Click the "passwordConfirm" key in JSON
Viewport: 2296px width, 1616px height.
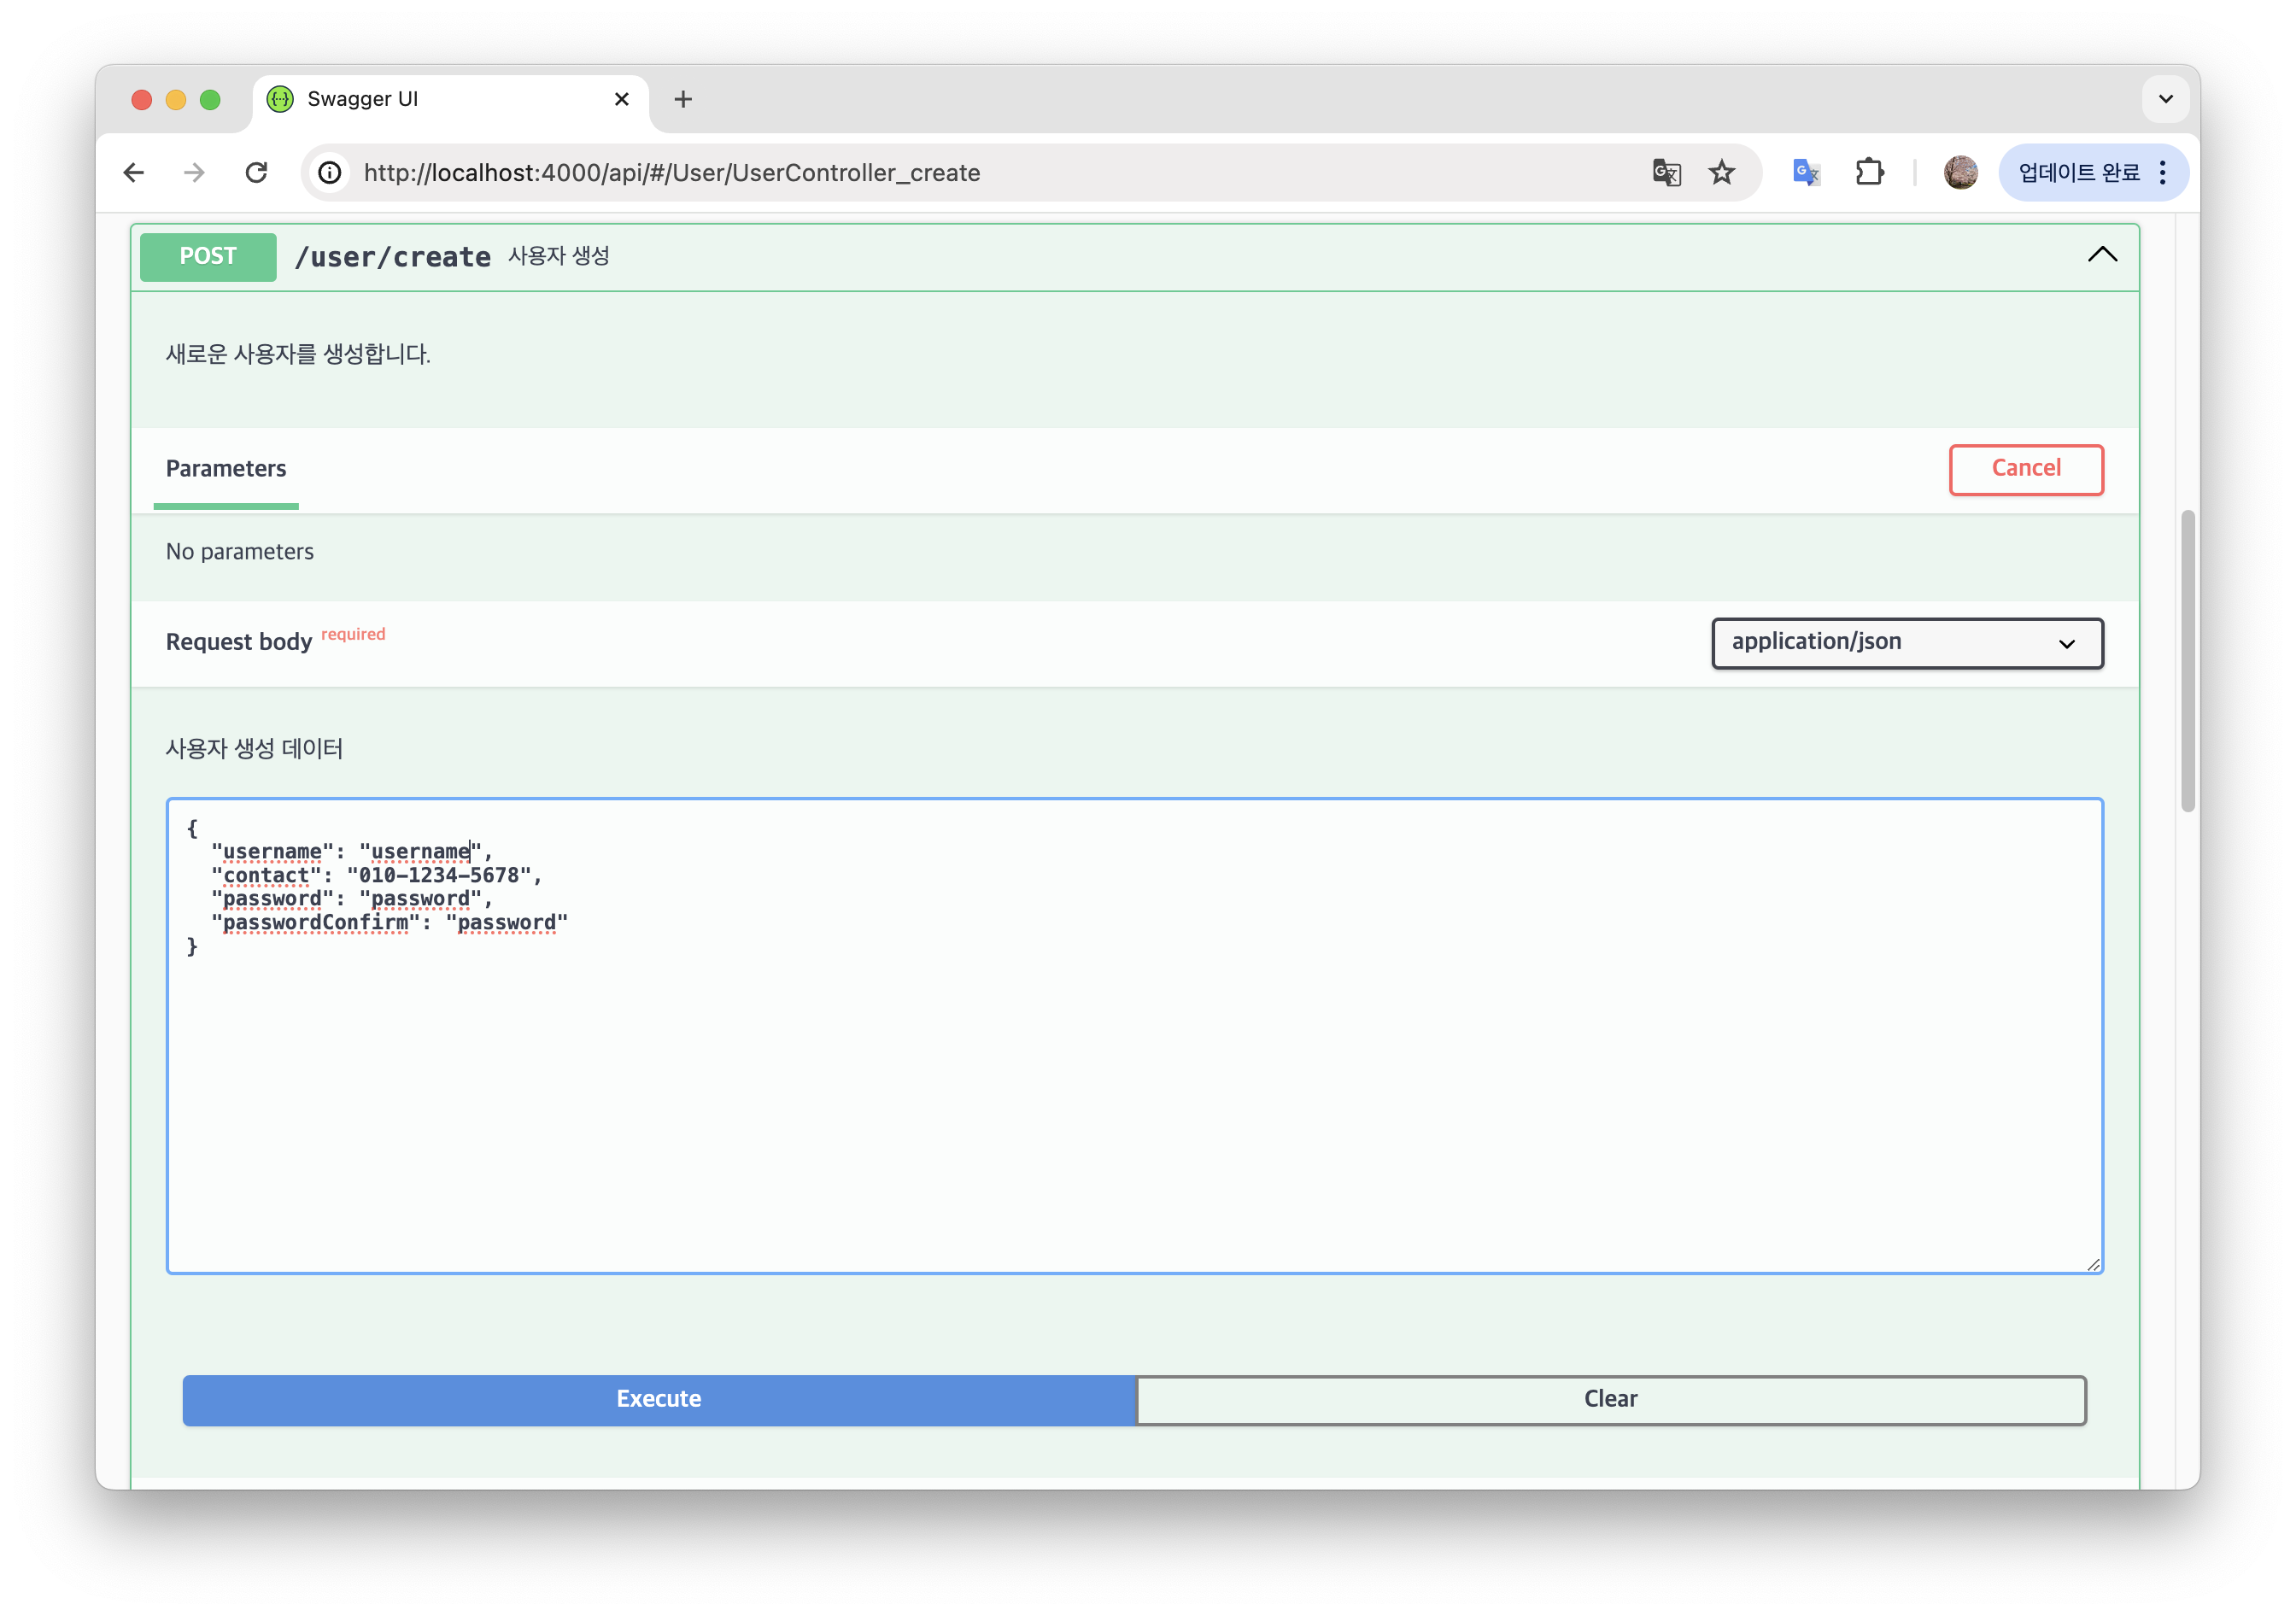click(x=316, y=922)
